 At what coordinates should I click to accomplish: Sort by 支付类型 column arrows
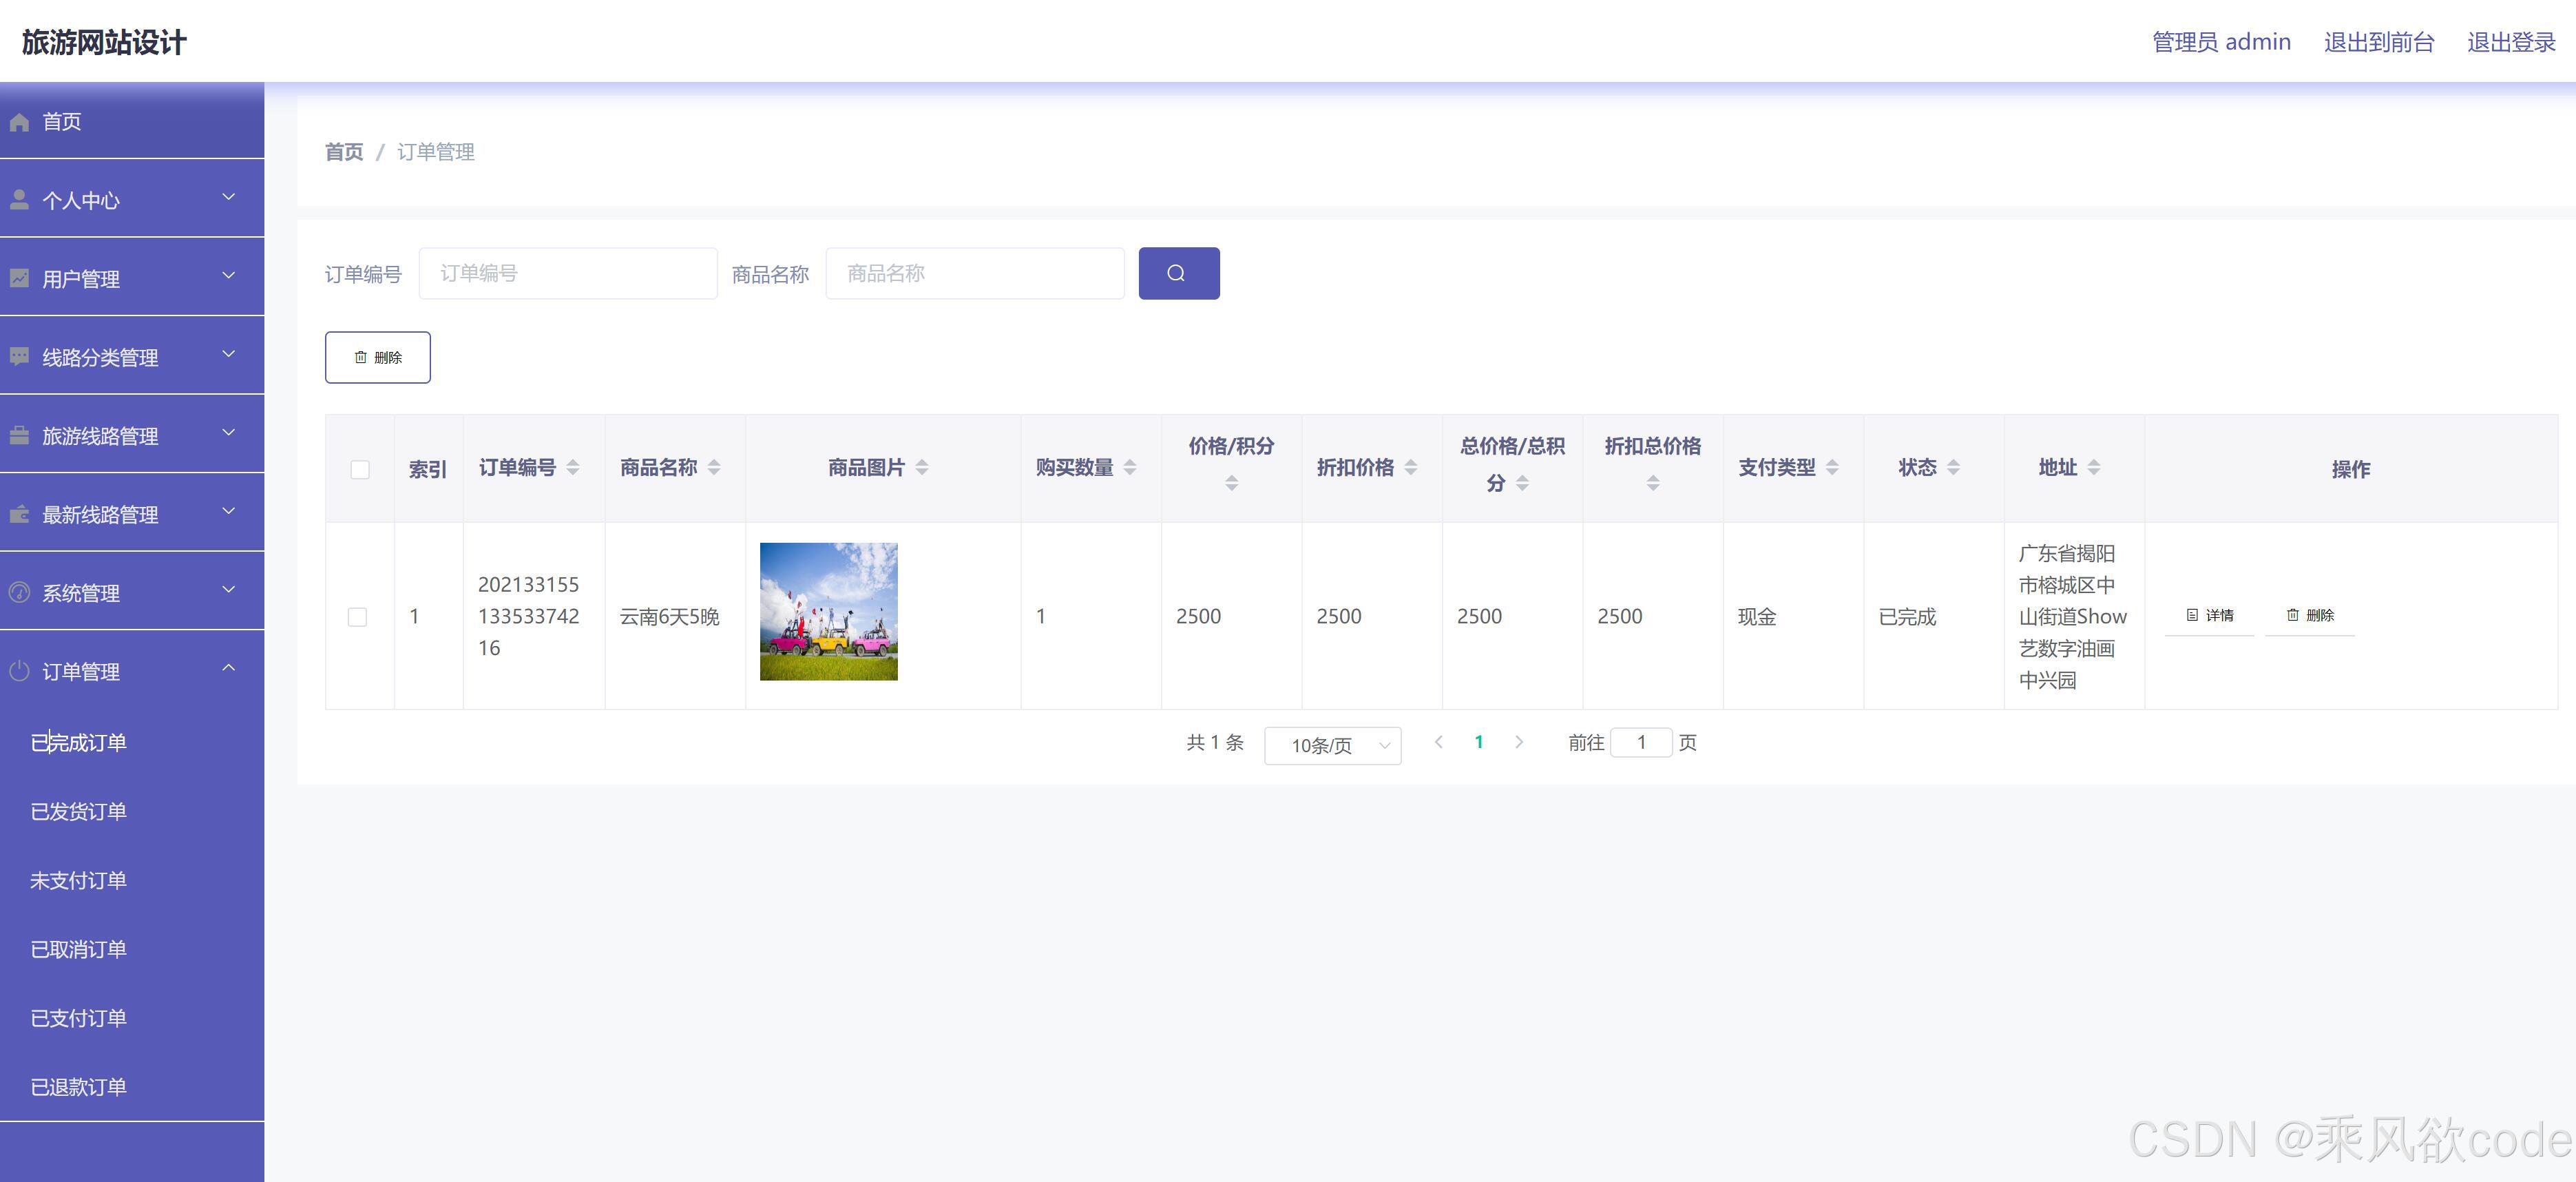tap(1832, 467)
